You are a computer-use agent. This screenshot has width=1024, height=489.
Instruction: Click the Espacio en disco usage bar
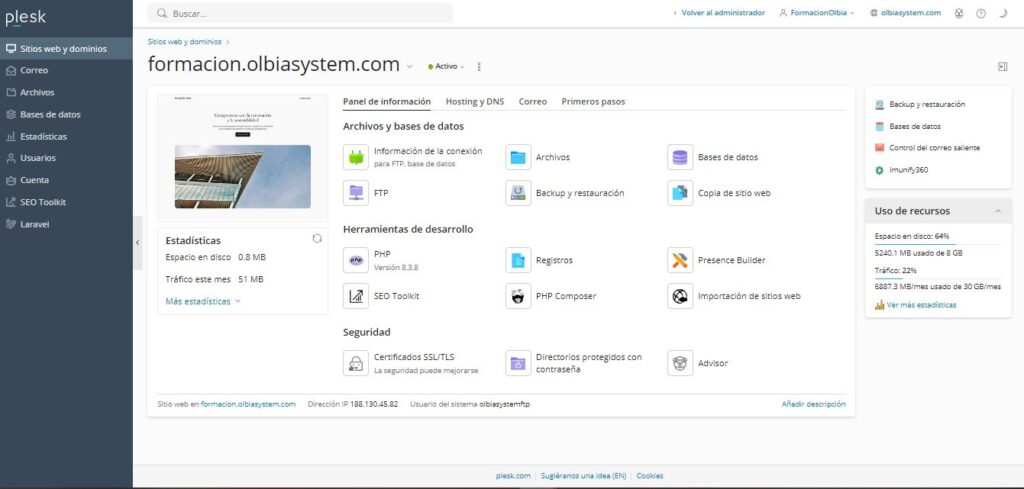pyautogui.click(x=938, y=244)
